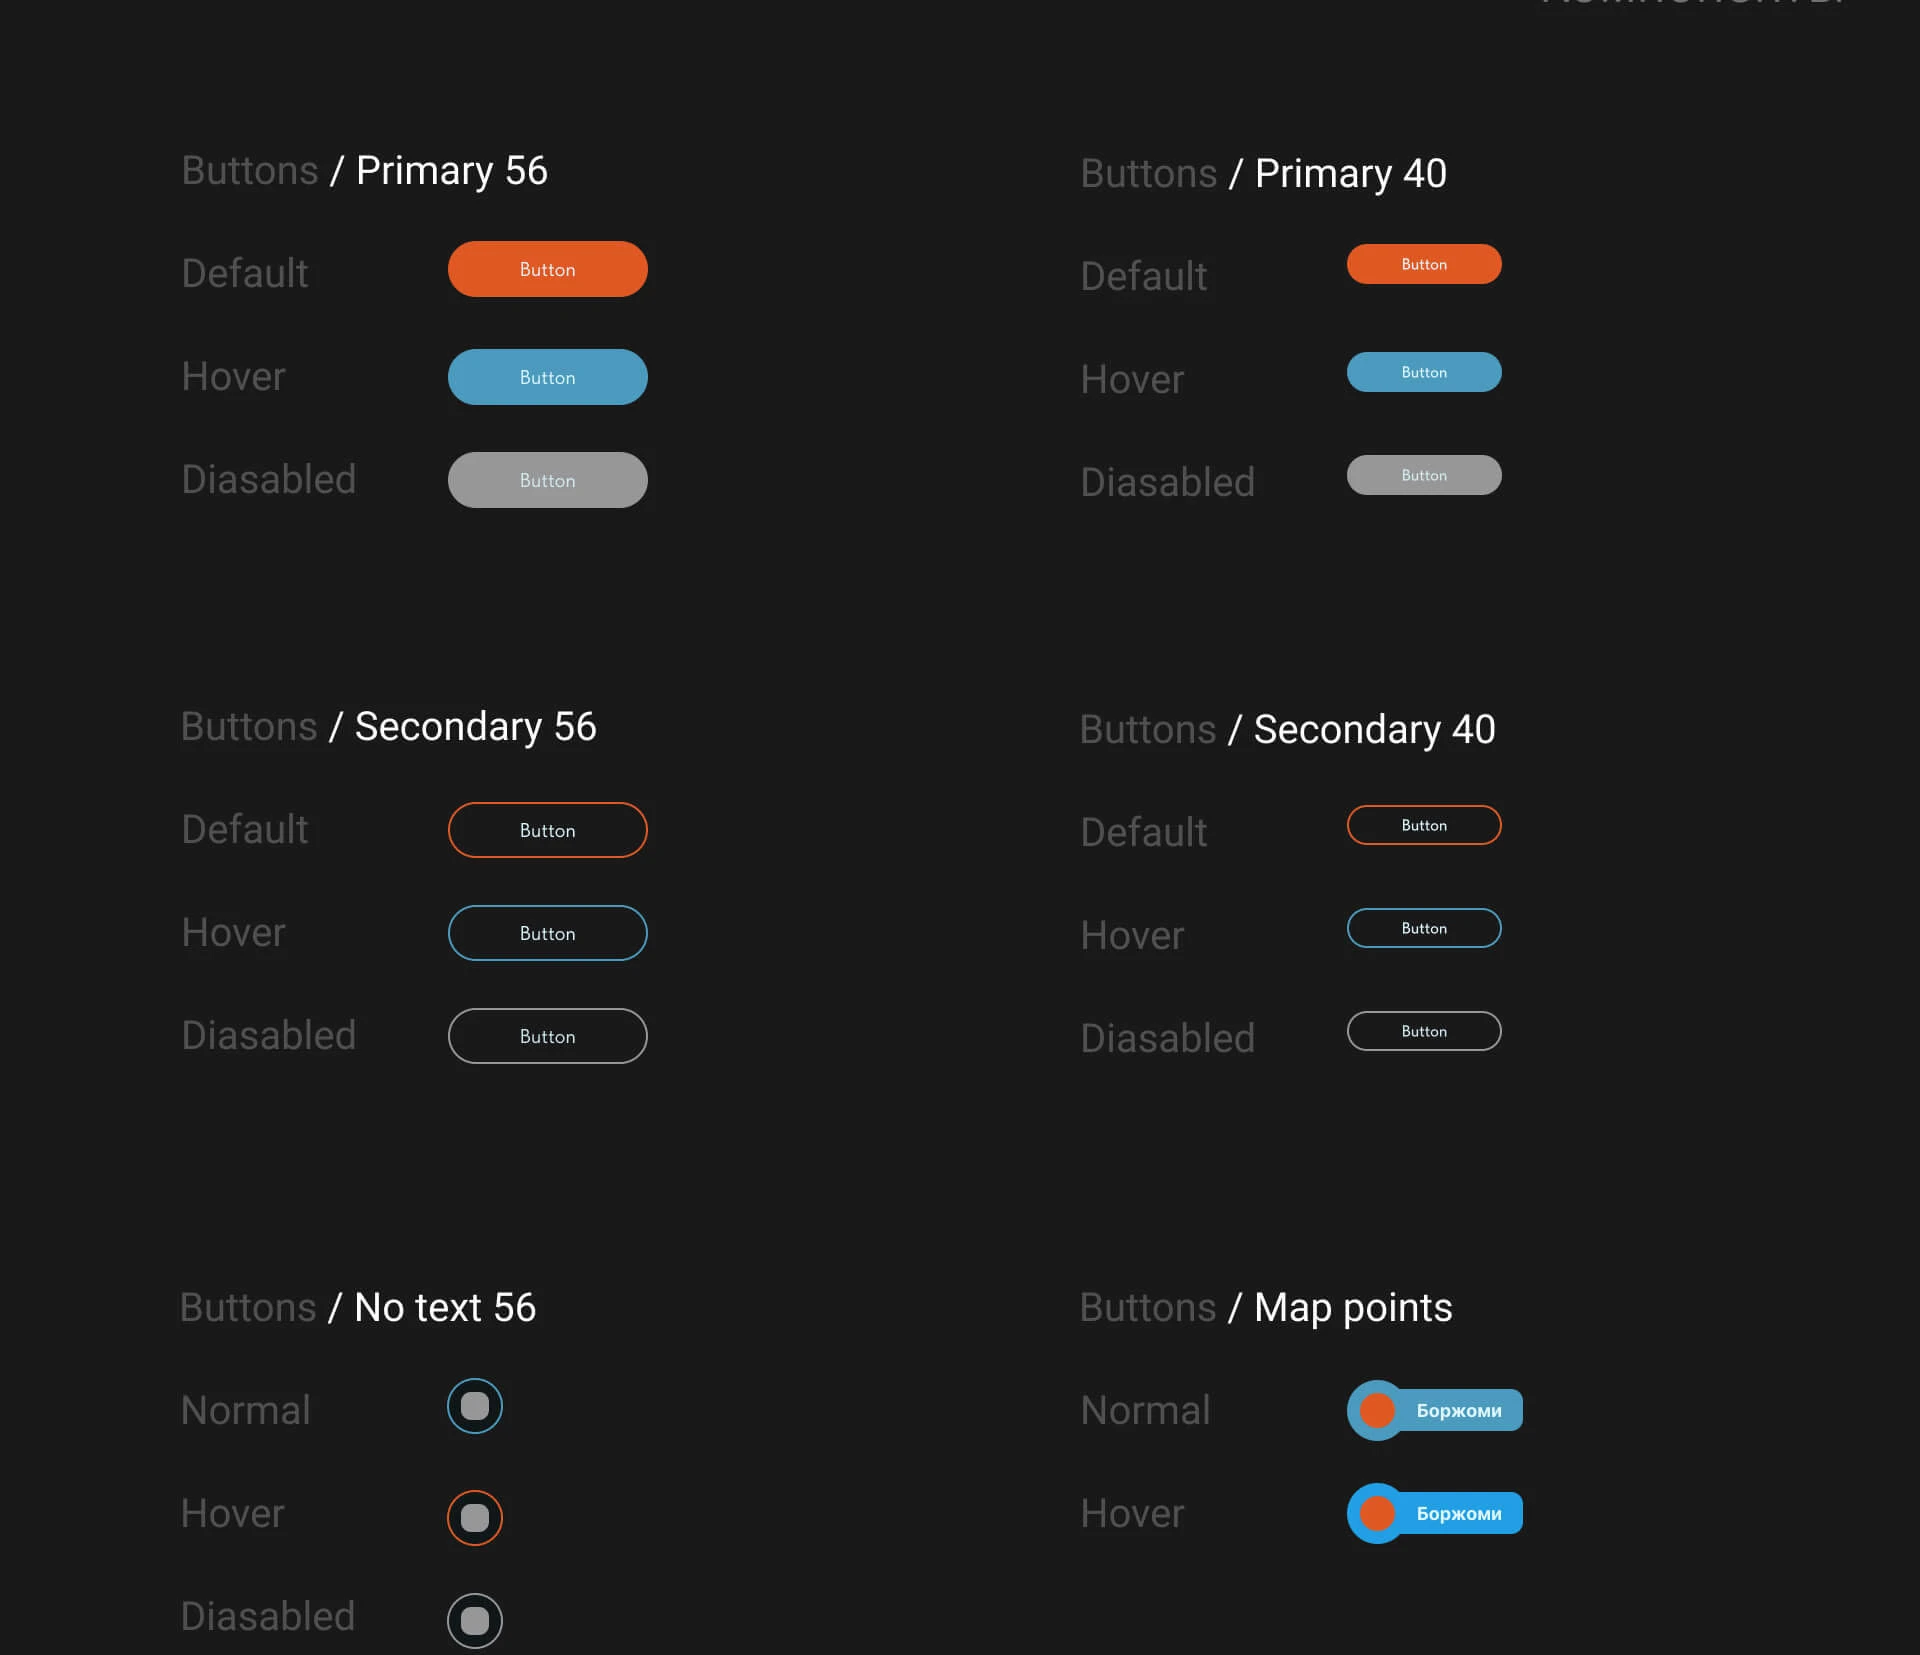Click the gray Primary 56 Disabled button
Screen dimensions: 1920x1655
547,480
